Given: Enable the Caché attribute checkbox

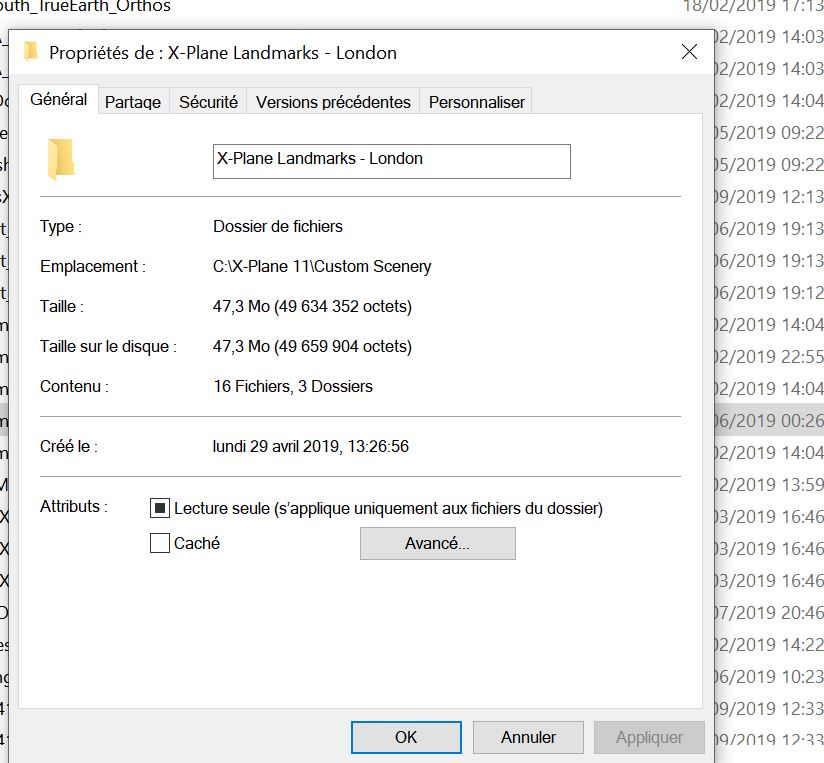Looking at the screenshot, I should coord(160,543).
